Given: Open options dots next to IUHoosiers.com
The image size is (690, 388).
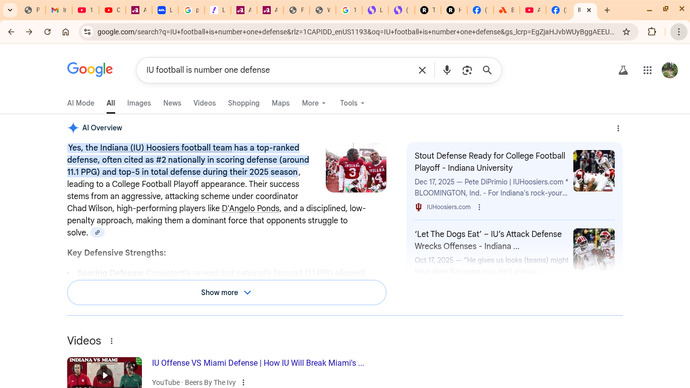Looking at the screenshot, I should (479, 207).
